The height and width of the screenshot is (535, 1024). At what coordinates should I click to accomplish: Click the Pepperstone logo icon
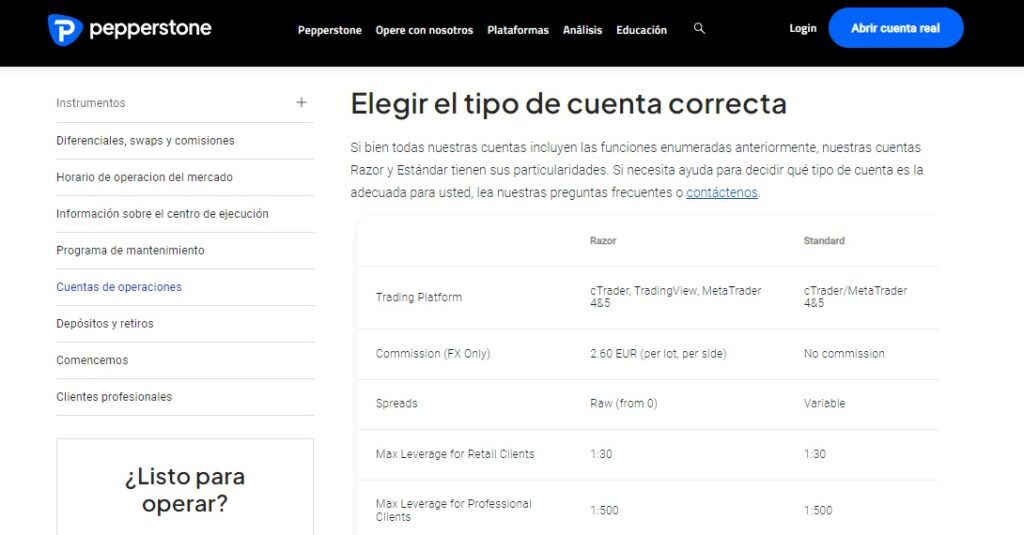click(x=65, y=29)
